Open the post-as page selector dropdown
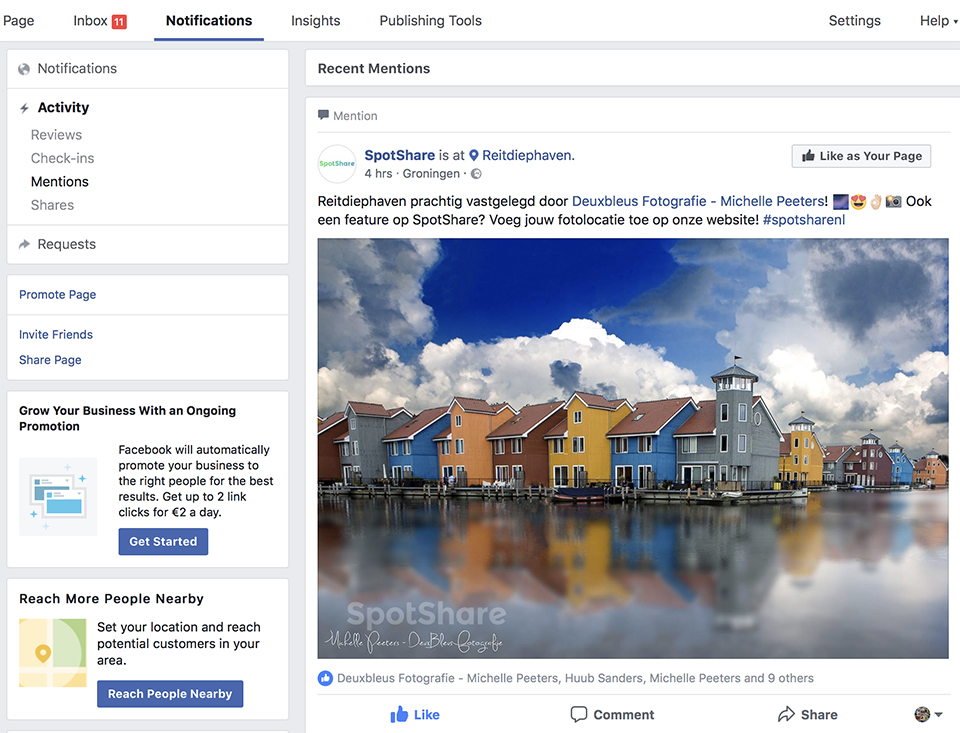Screen dimensions: 960x733 [x=928, y=714]
